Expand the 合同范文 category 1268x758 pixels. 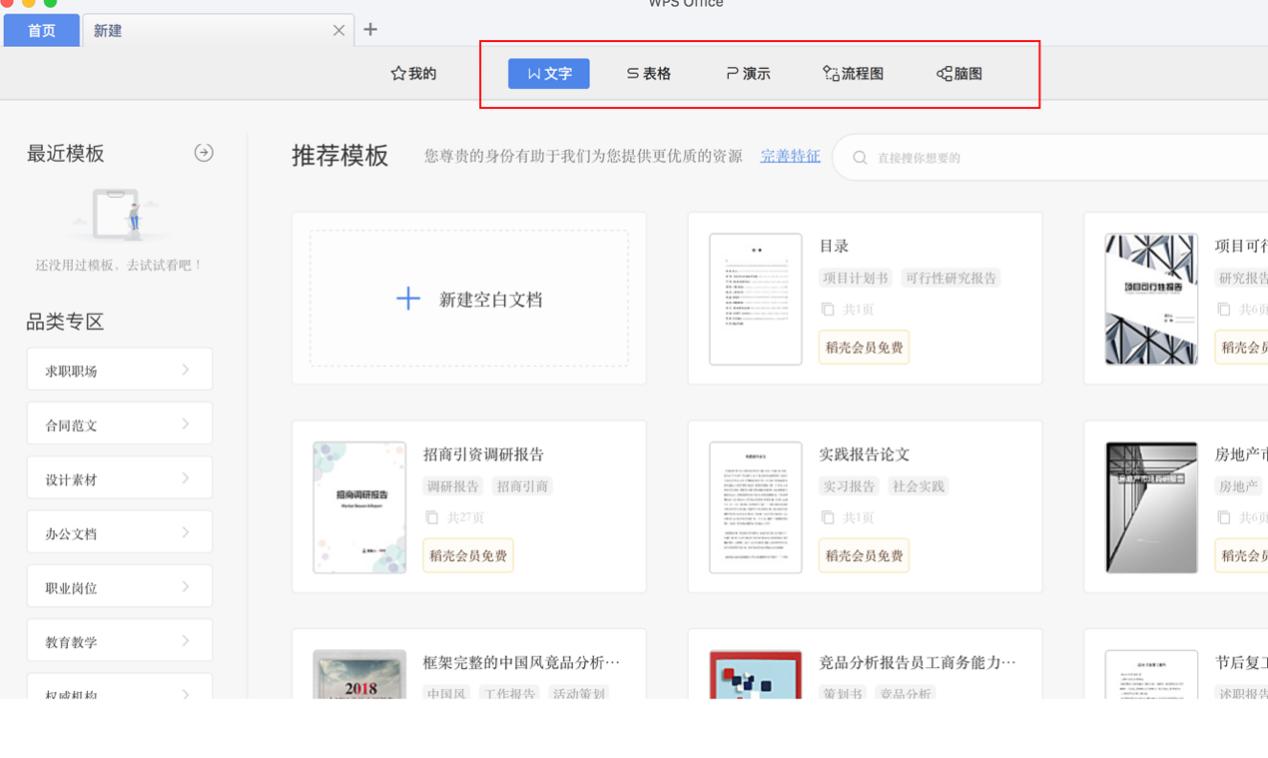click(x=119, y=422)
